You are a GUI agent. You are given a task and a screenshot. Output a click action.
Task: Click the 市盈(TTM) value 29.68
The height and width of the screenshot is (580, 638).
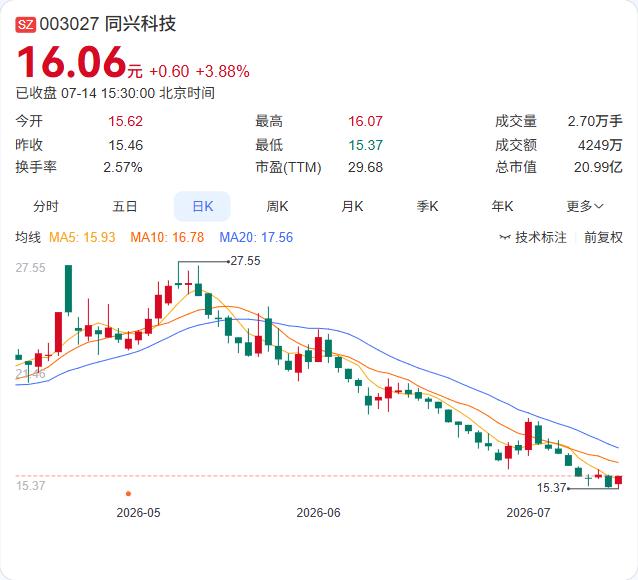[365, 167]
